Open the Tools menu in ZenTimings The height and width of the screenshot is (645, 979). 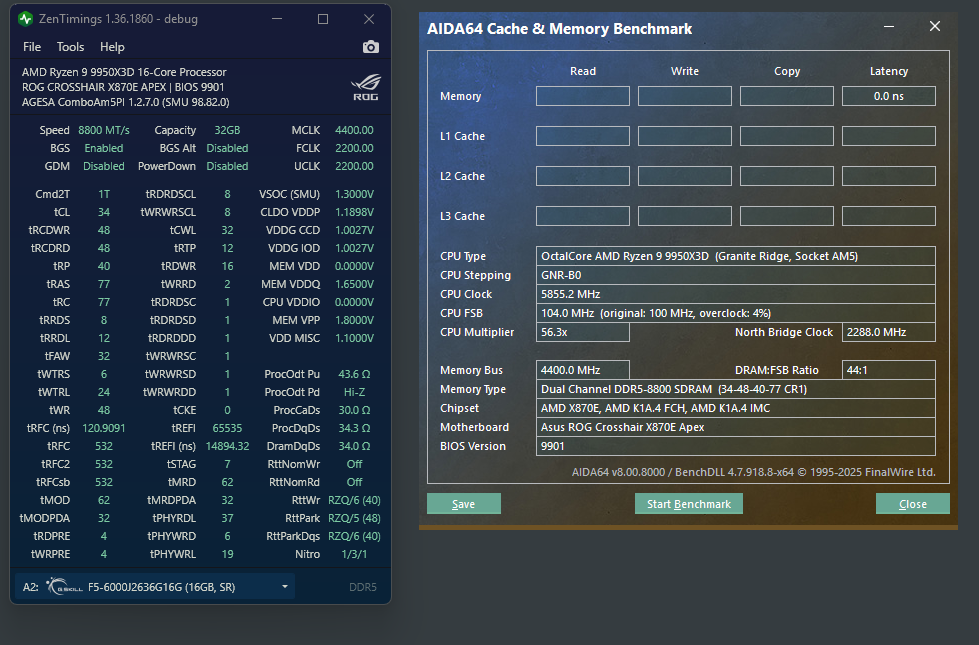[x=70, y=47]
